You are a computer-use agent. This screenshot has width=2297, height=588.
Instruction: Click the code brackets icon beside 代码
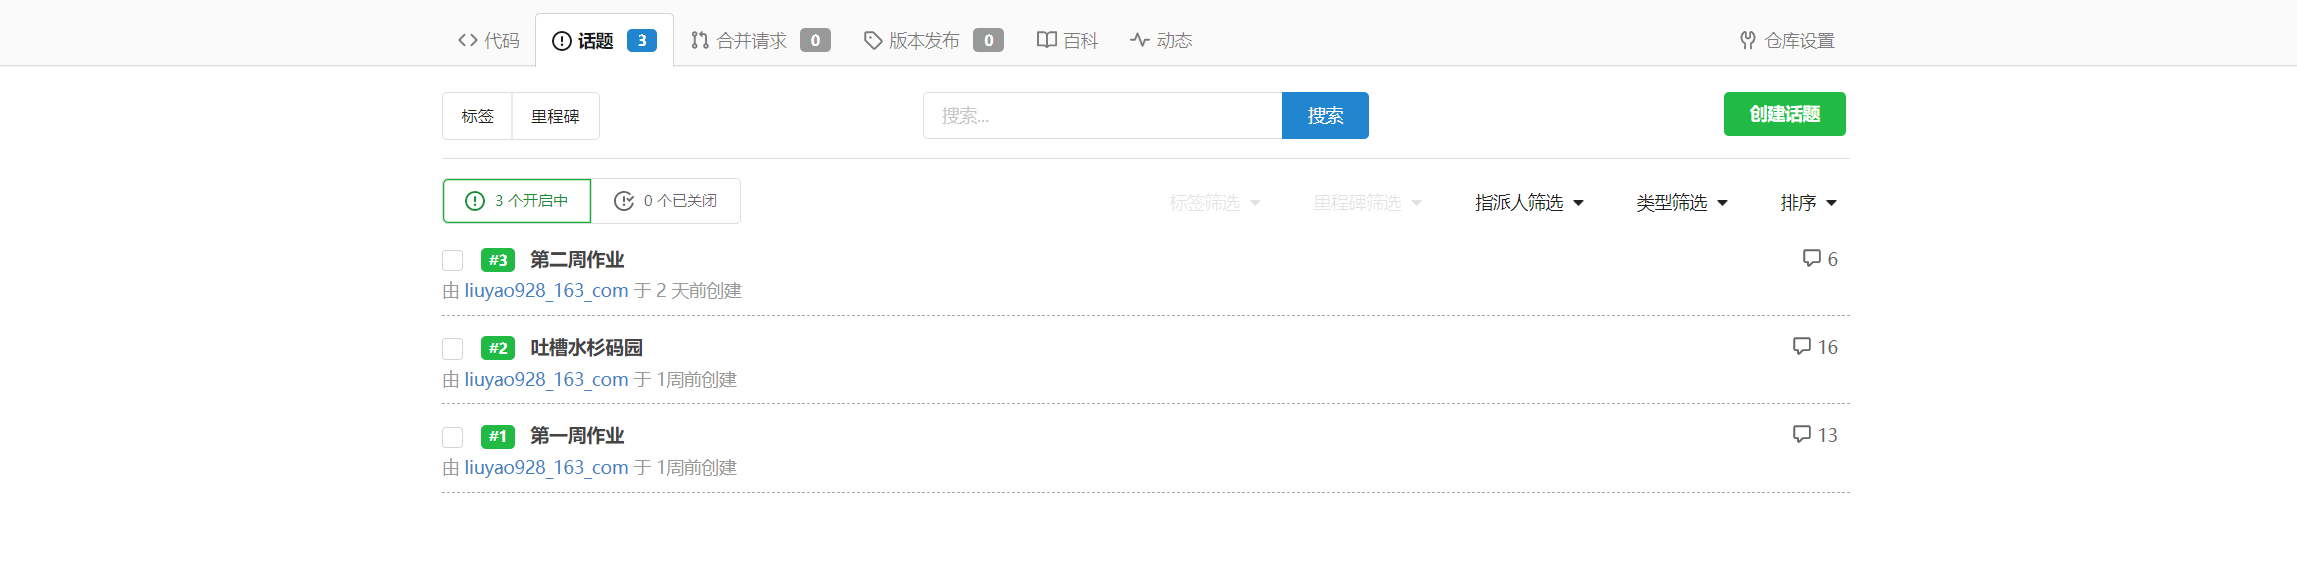tap(467, 40)
